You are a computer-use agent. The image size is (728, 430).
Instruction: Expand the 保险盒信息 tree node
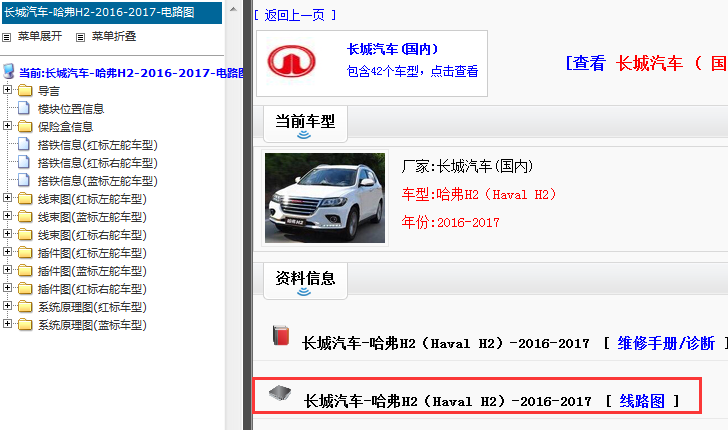pos(7,125)
